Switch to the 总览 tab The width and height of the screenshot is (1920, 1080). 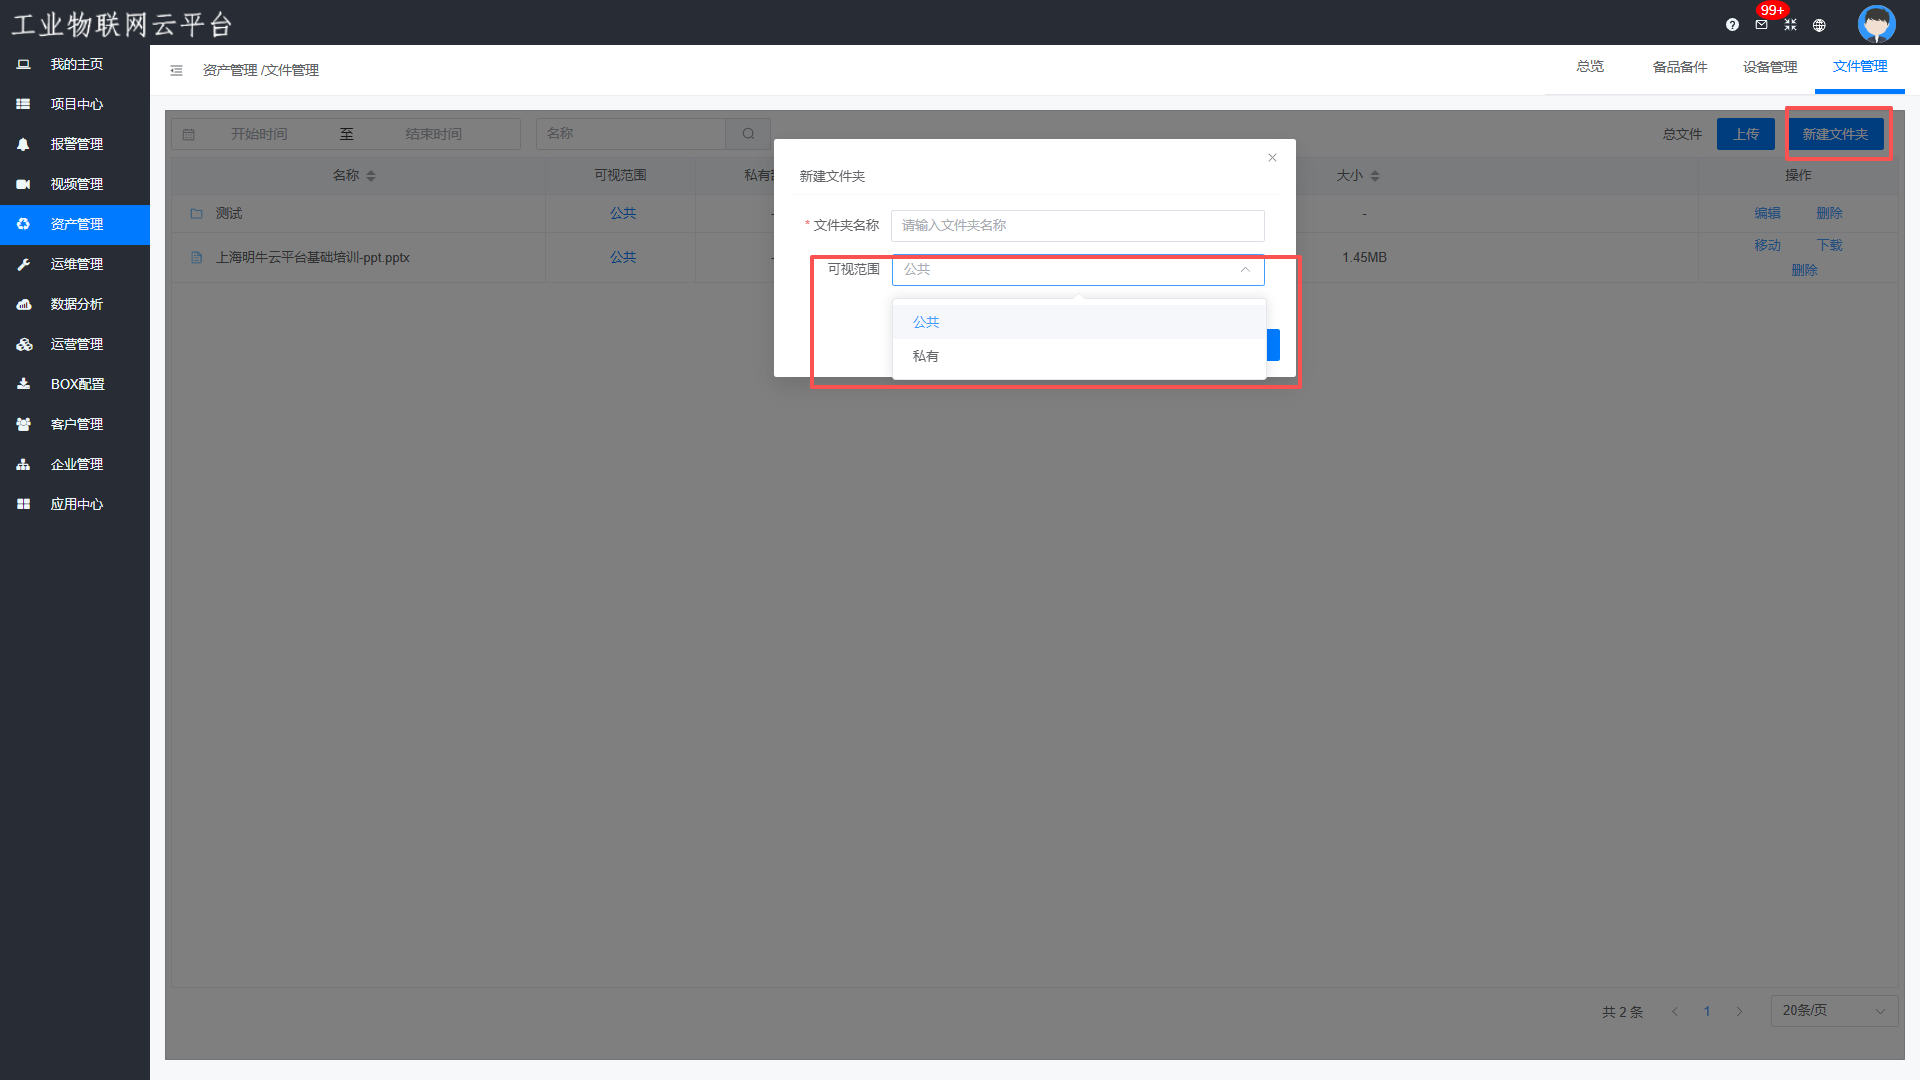pos(1590,67)
